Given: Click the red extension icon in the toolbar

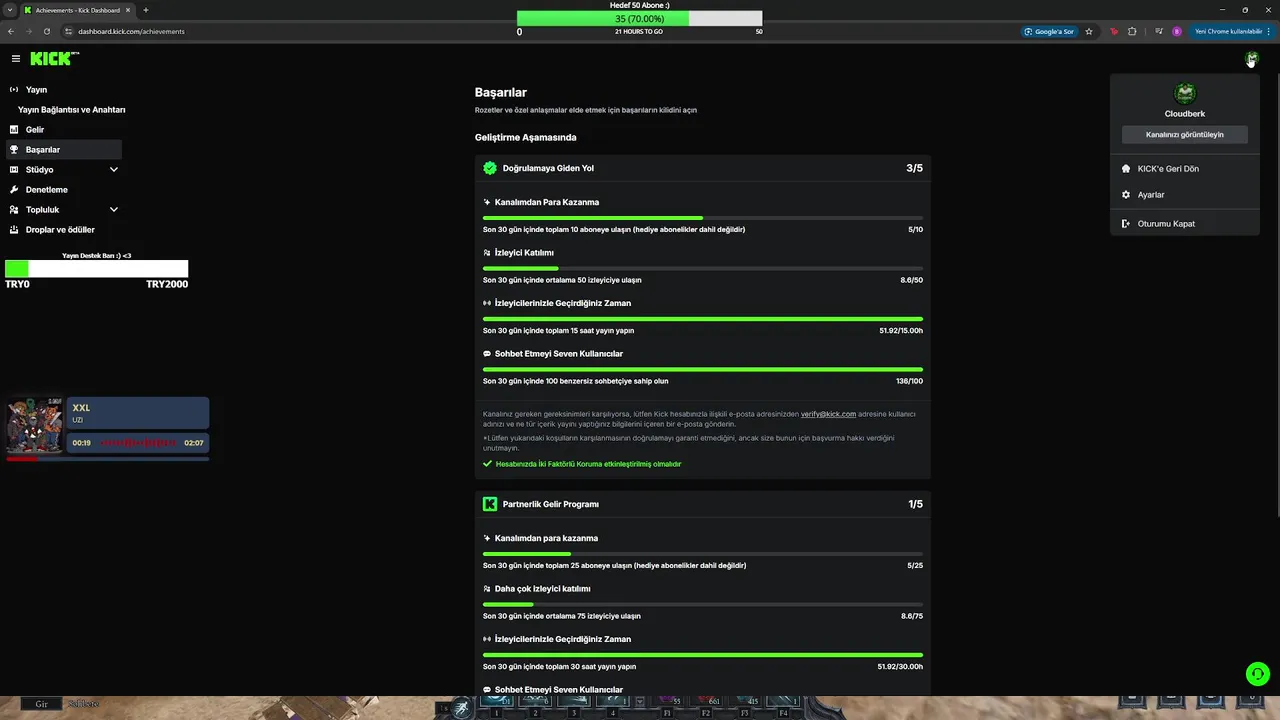Looking at the screenshot, I should click(1114, 31).
